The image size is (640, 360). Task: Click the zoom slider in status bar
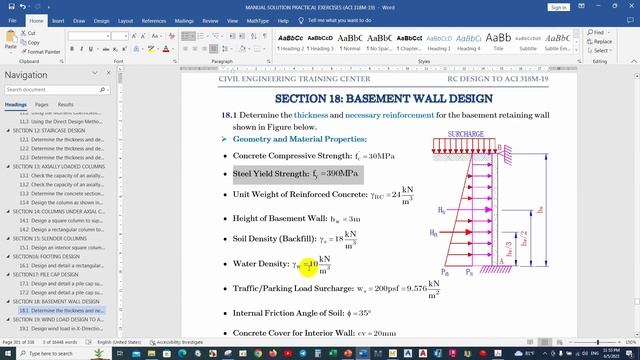(x=598, y=342)
